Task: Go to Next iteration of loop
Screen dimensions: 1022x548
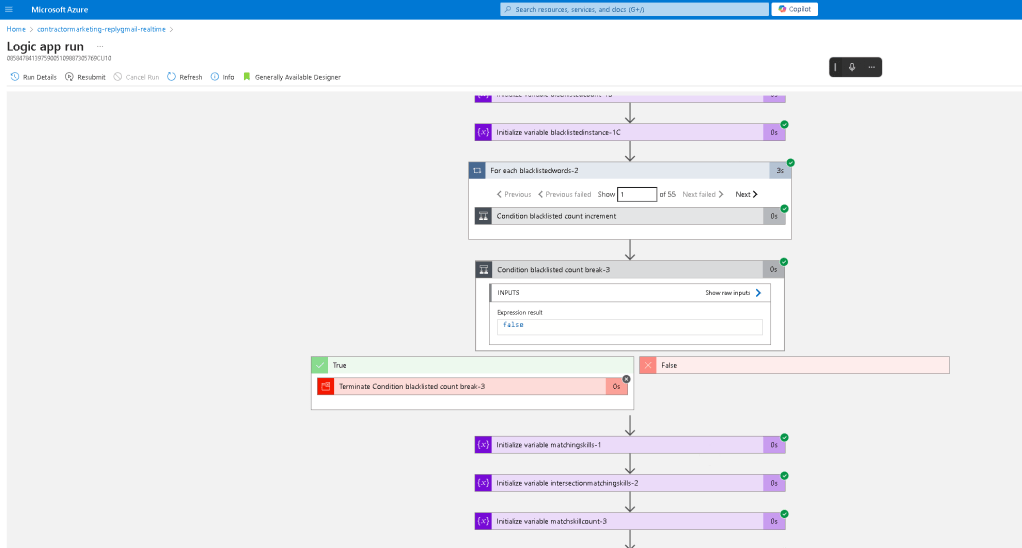Action: click(746, 194)
